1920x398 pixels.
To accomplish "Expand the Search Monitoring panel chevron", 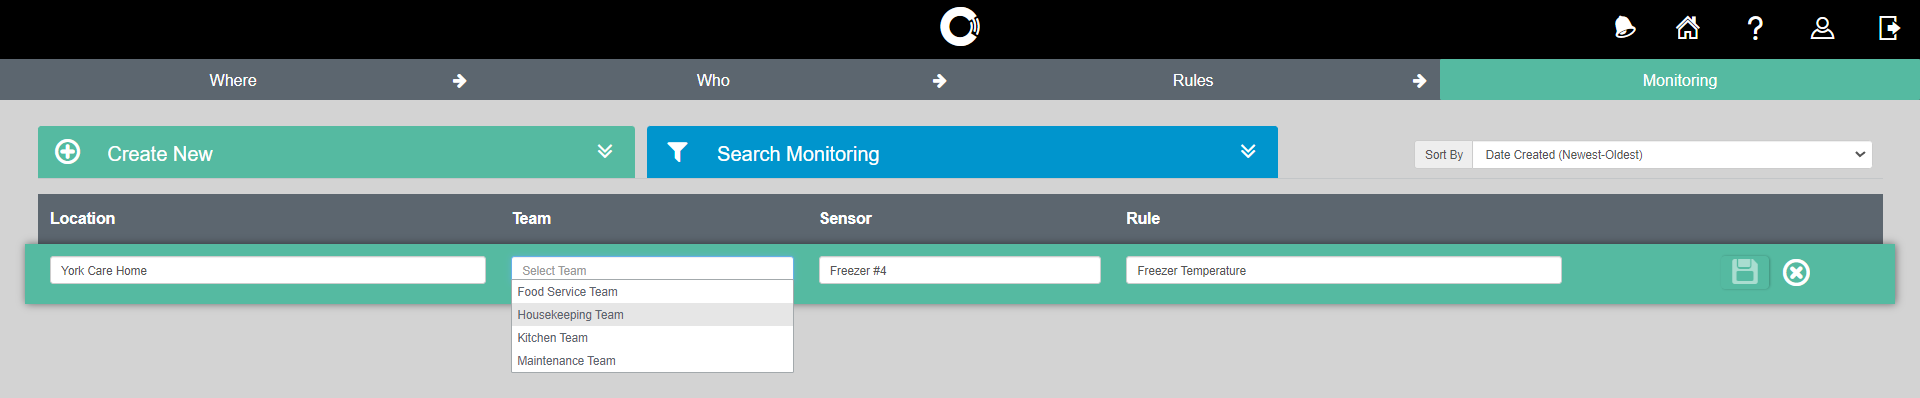I will tap(1248, 151).
